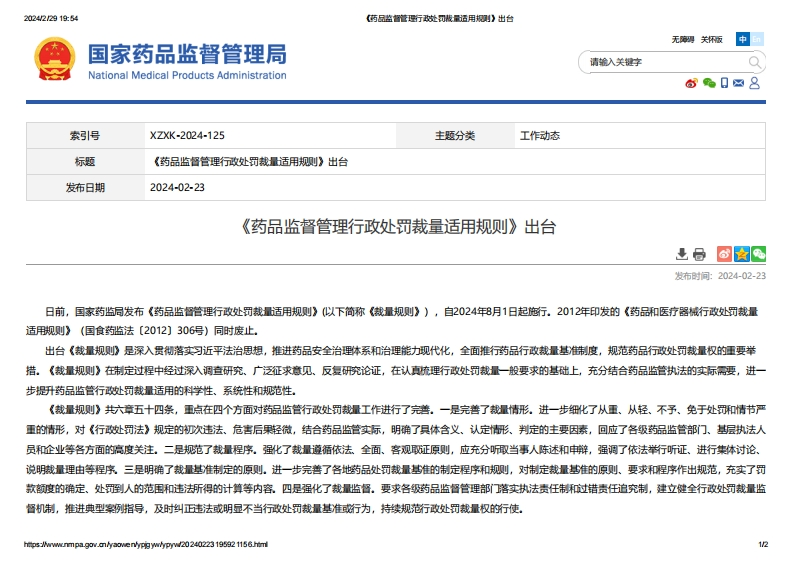793x561 pixels.
Task: Share article to WeChat green icon
Action: (759, 254)
